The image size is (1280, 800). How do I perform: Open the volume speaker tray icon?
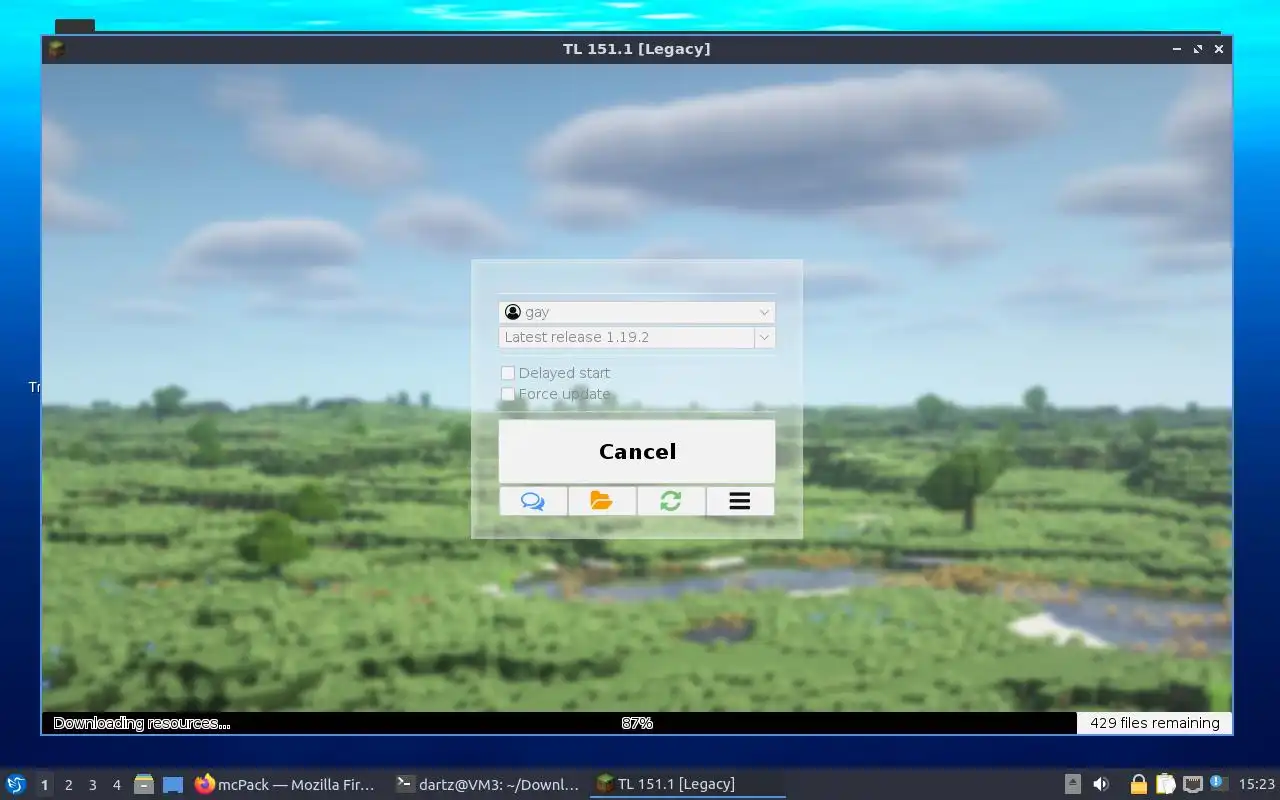click(x=1101, y=784)
